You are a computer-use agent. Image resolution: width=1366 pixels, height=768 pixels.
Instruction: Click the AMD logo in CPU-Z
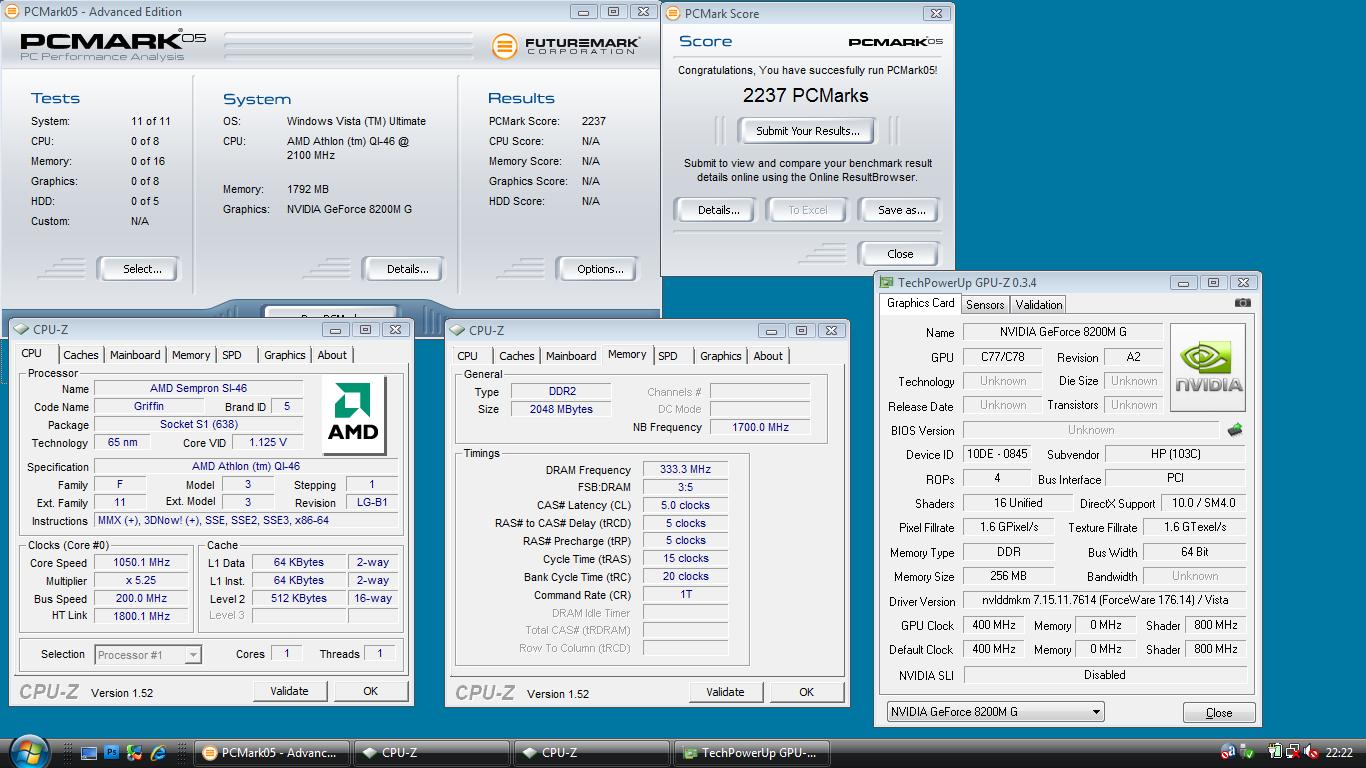(353, 415)
